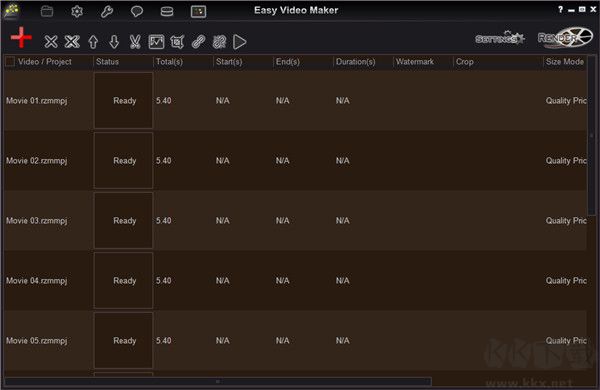600x390 pixels.
Task: Open the watermark picture icon
Action: [156, 42]
